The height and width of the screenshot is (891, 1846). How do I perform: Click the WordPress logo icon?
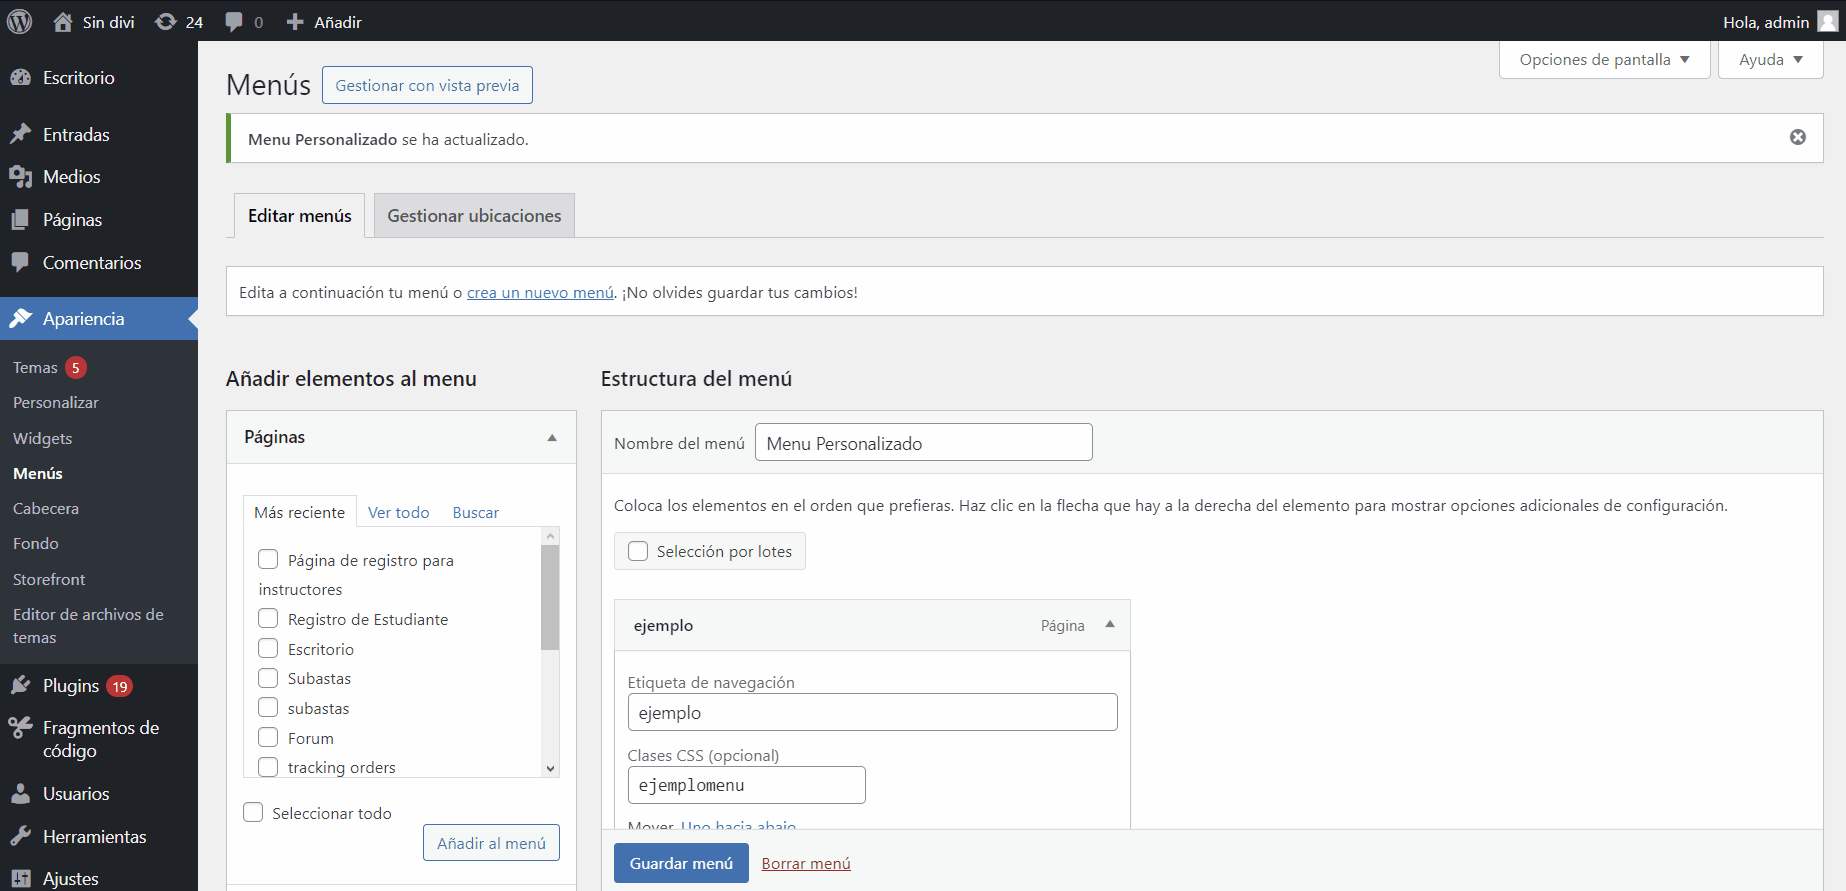coord(20,21)
